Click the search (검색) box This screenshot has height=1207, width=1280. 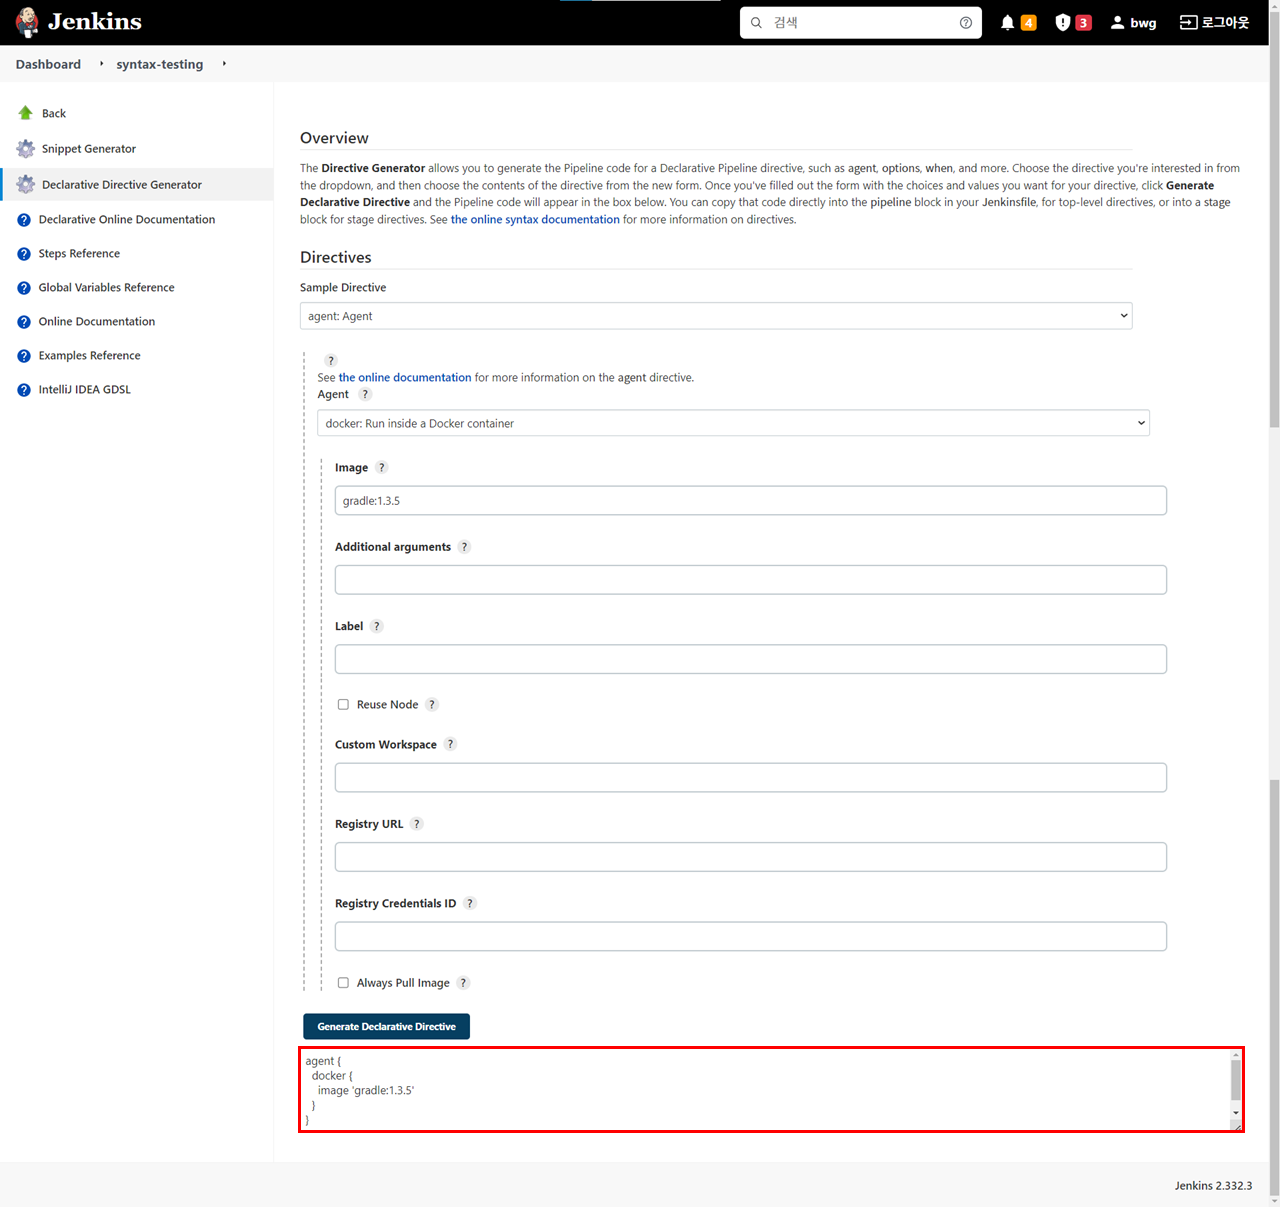(860, 22)
